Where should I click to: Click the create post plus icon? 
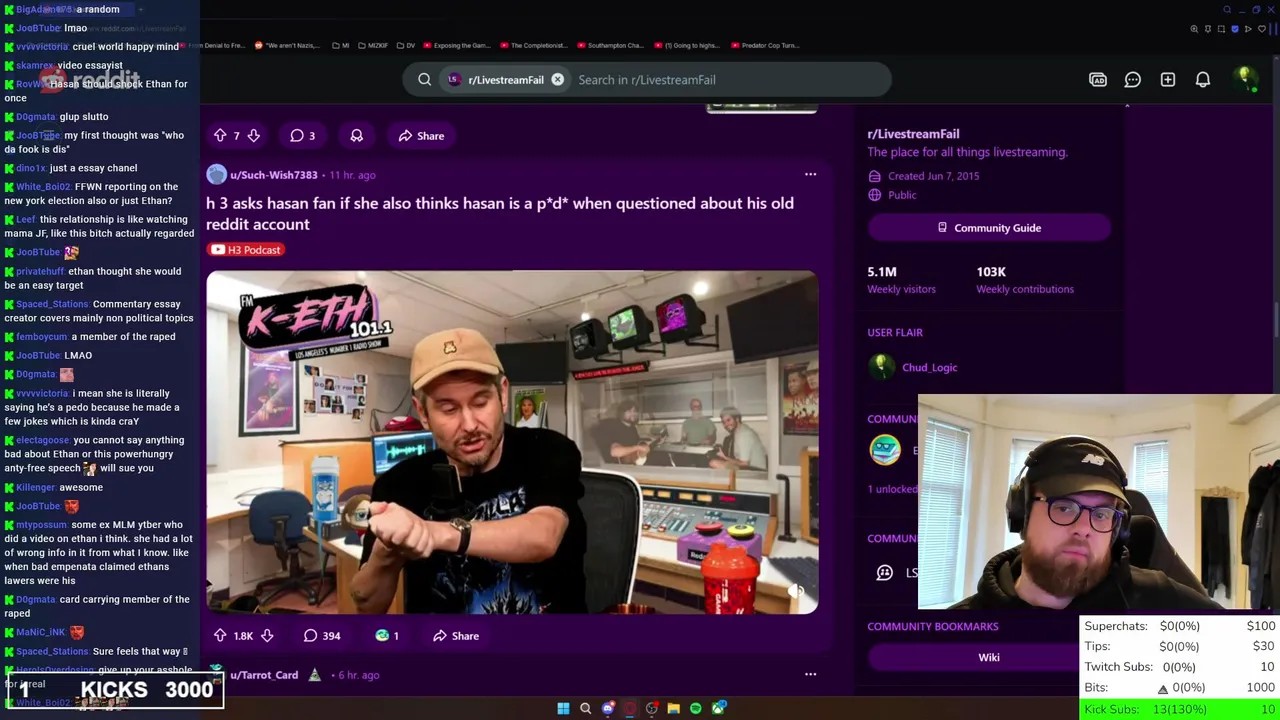(x=1167, y=80)
